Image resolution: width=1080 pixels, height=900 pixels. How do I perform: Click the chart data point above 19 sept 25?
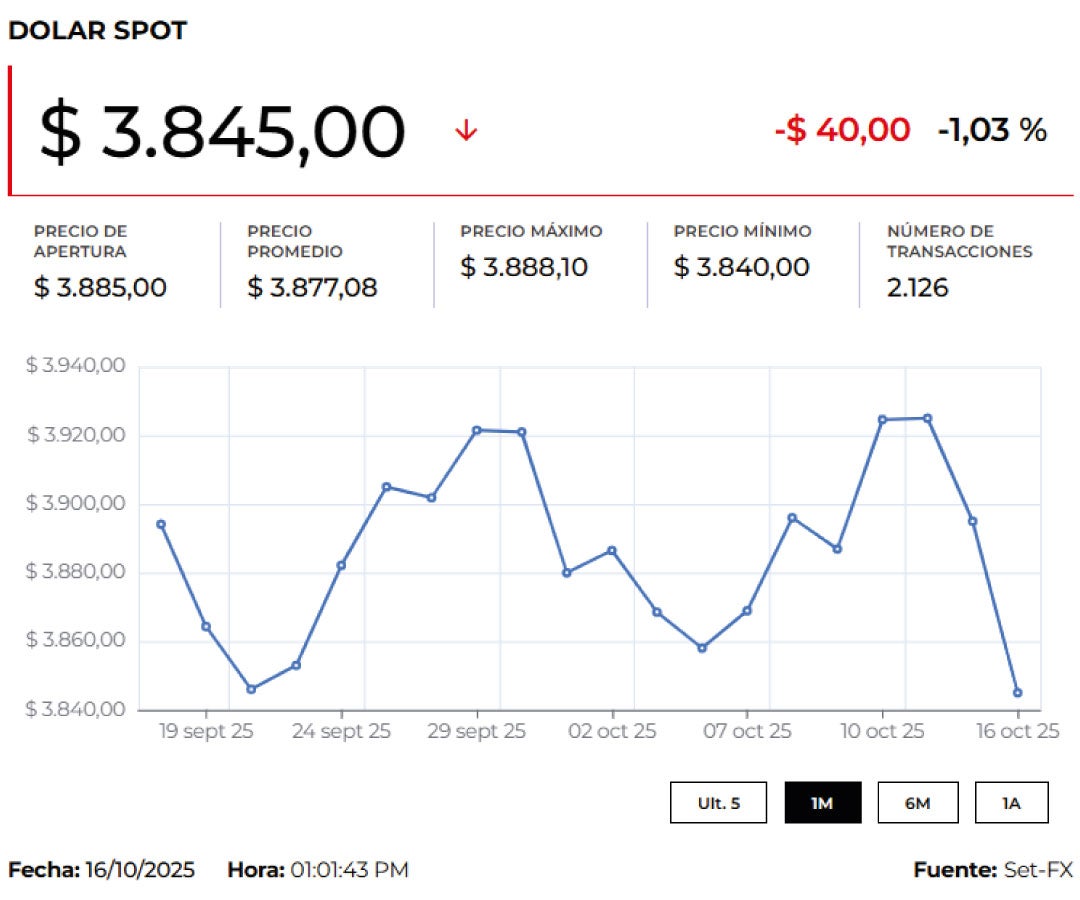coord(206,626)
